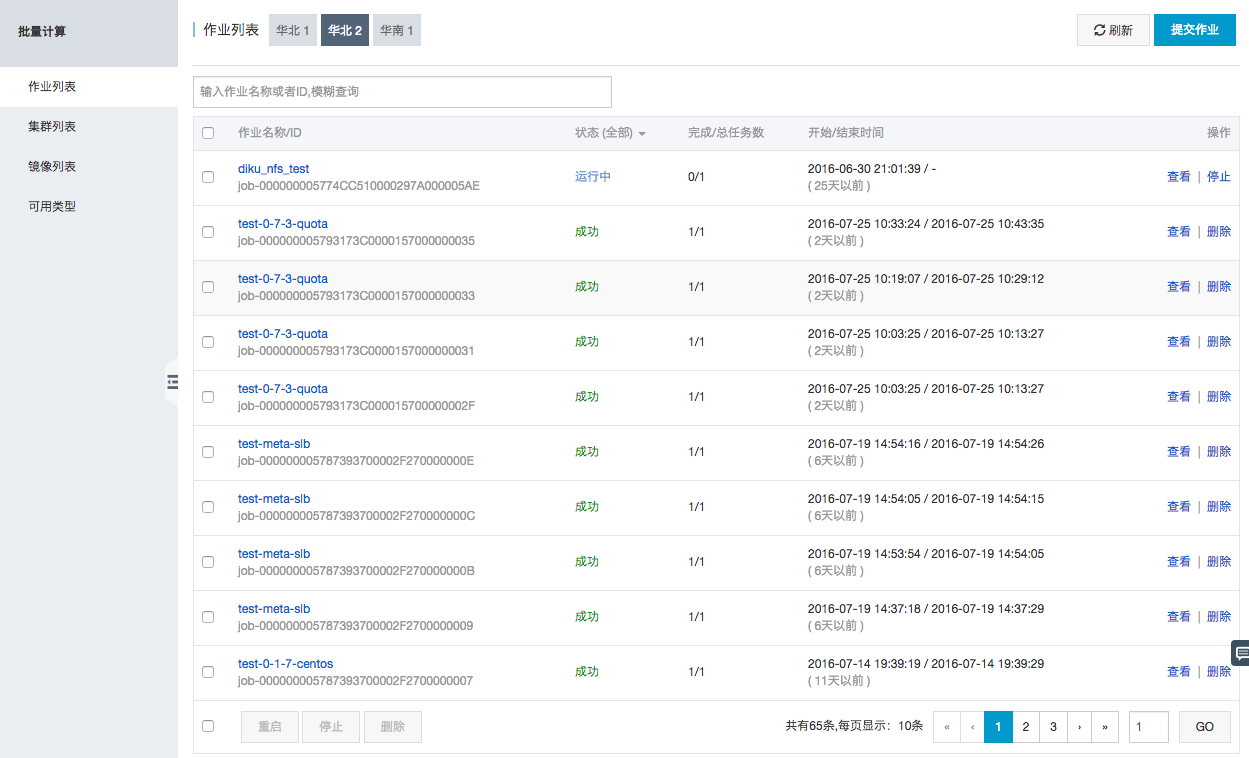
Task: Click the 删除 batch button at bottom
Action: 393,727
